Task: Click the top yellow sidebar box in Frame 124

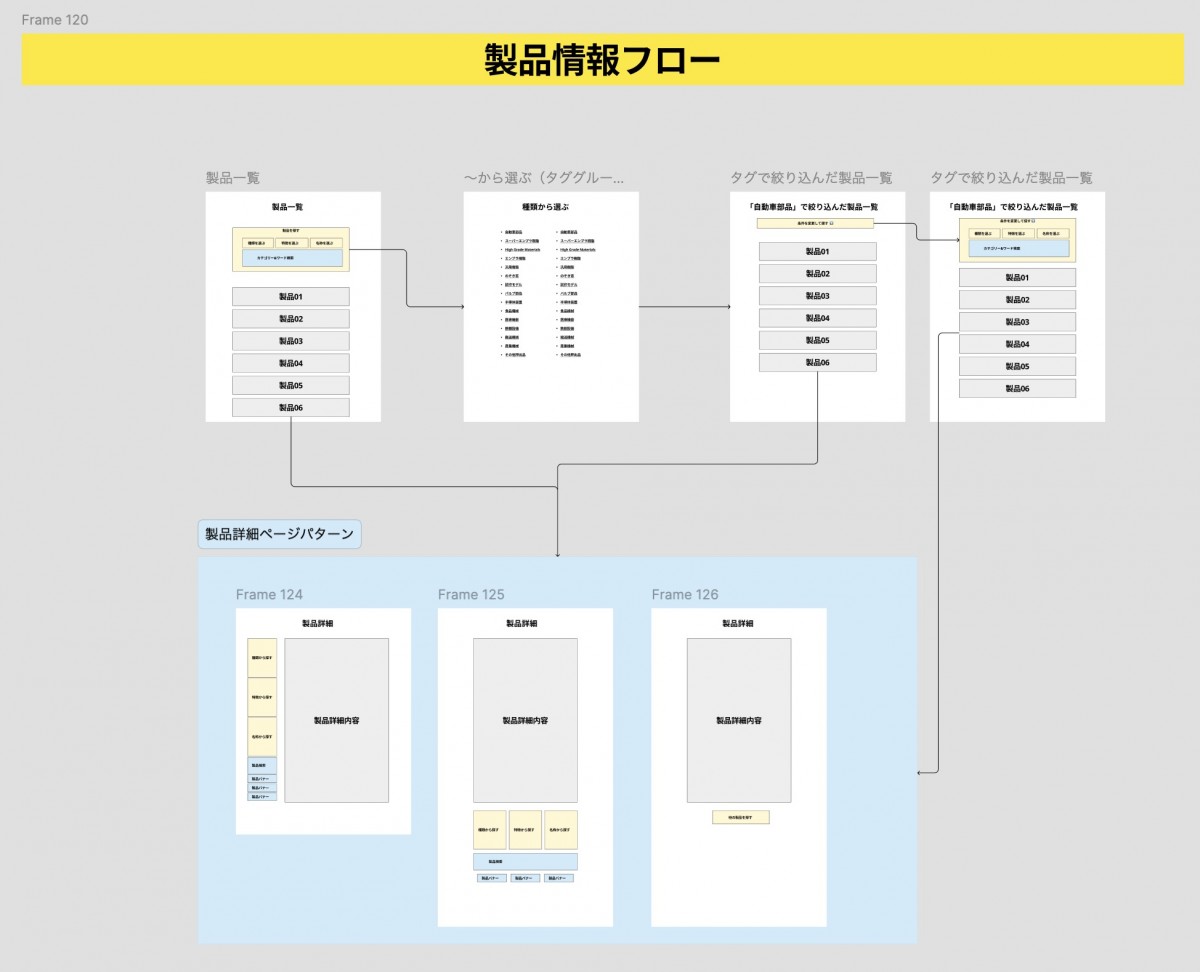Action: point(262,658)
